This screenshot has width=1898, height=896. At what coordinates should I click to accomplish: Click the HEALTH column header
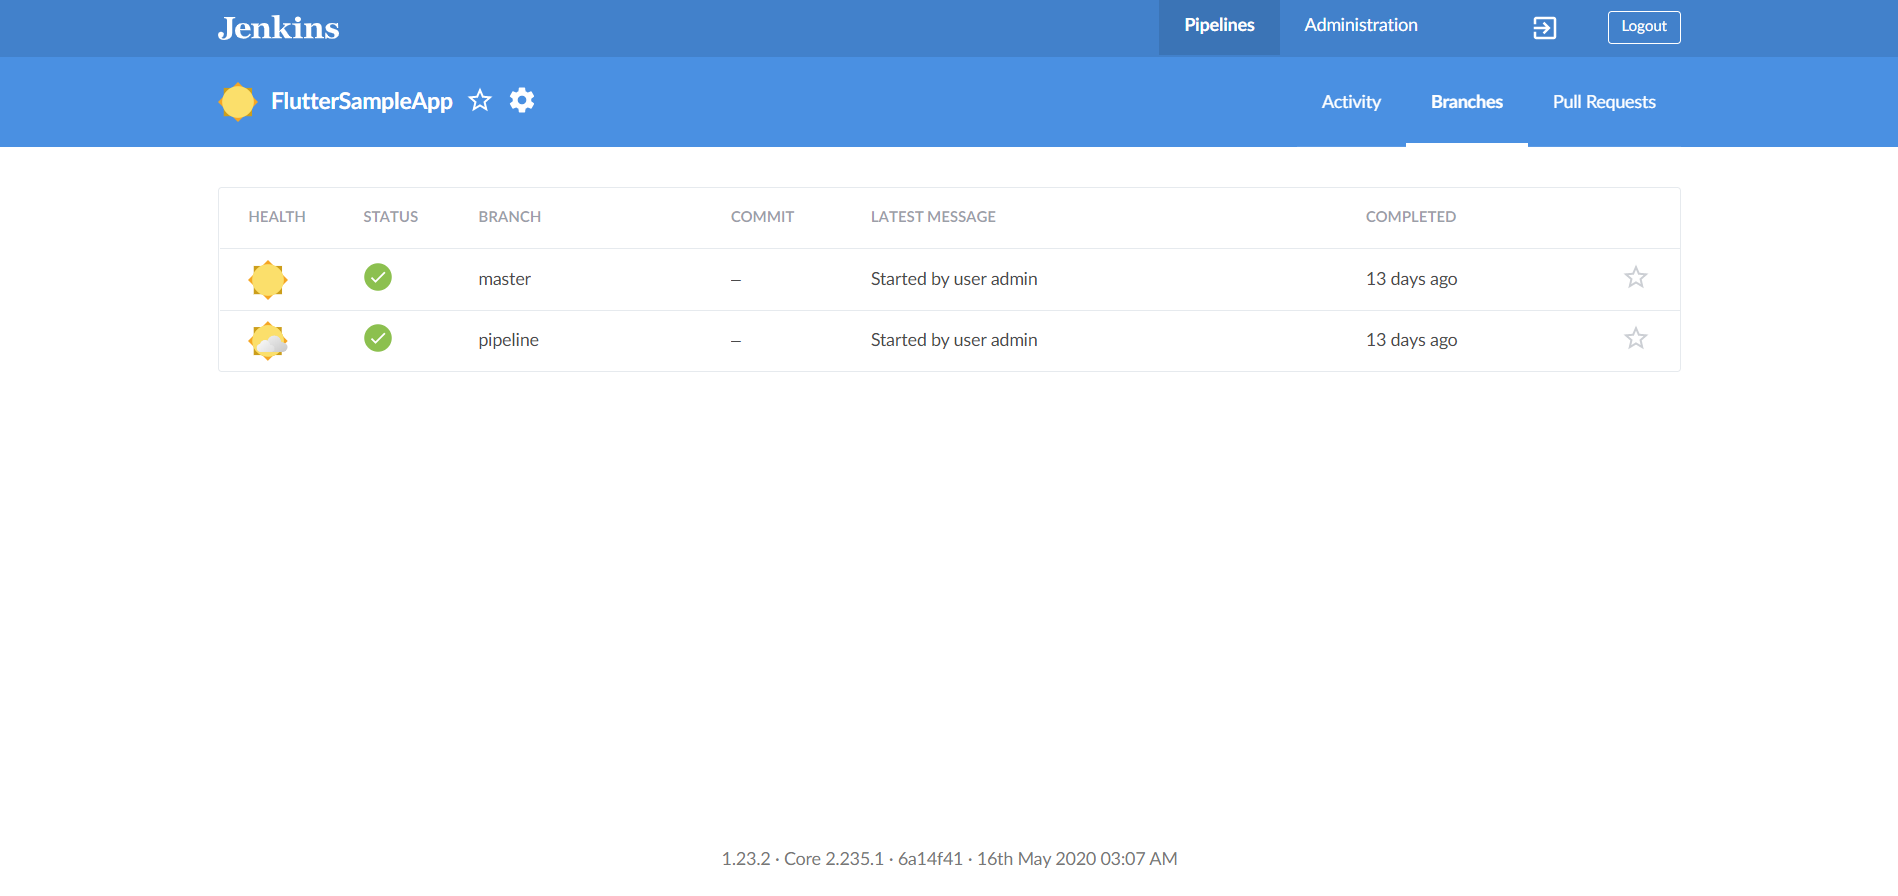pos(277,217)
